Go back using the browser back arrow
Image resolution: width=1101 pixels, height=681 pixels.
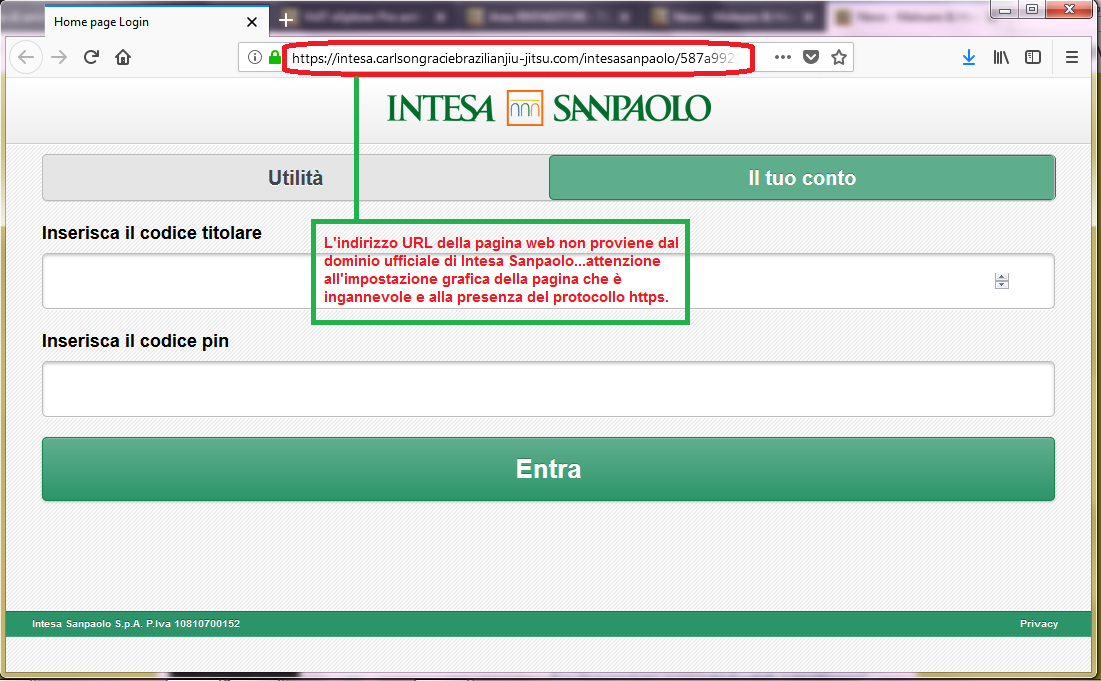[x=26, y=58]
